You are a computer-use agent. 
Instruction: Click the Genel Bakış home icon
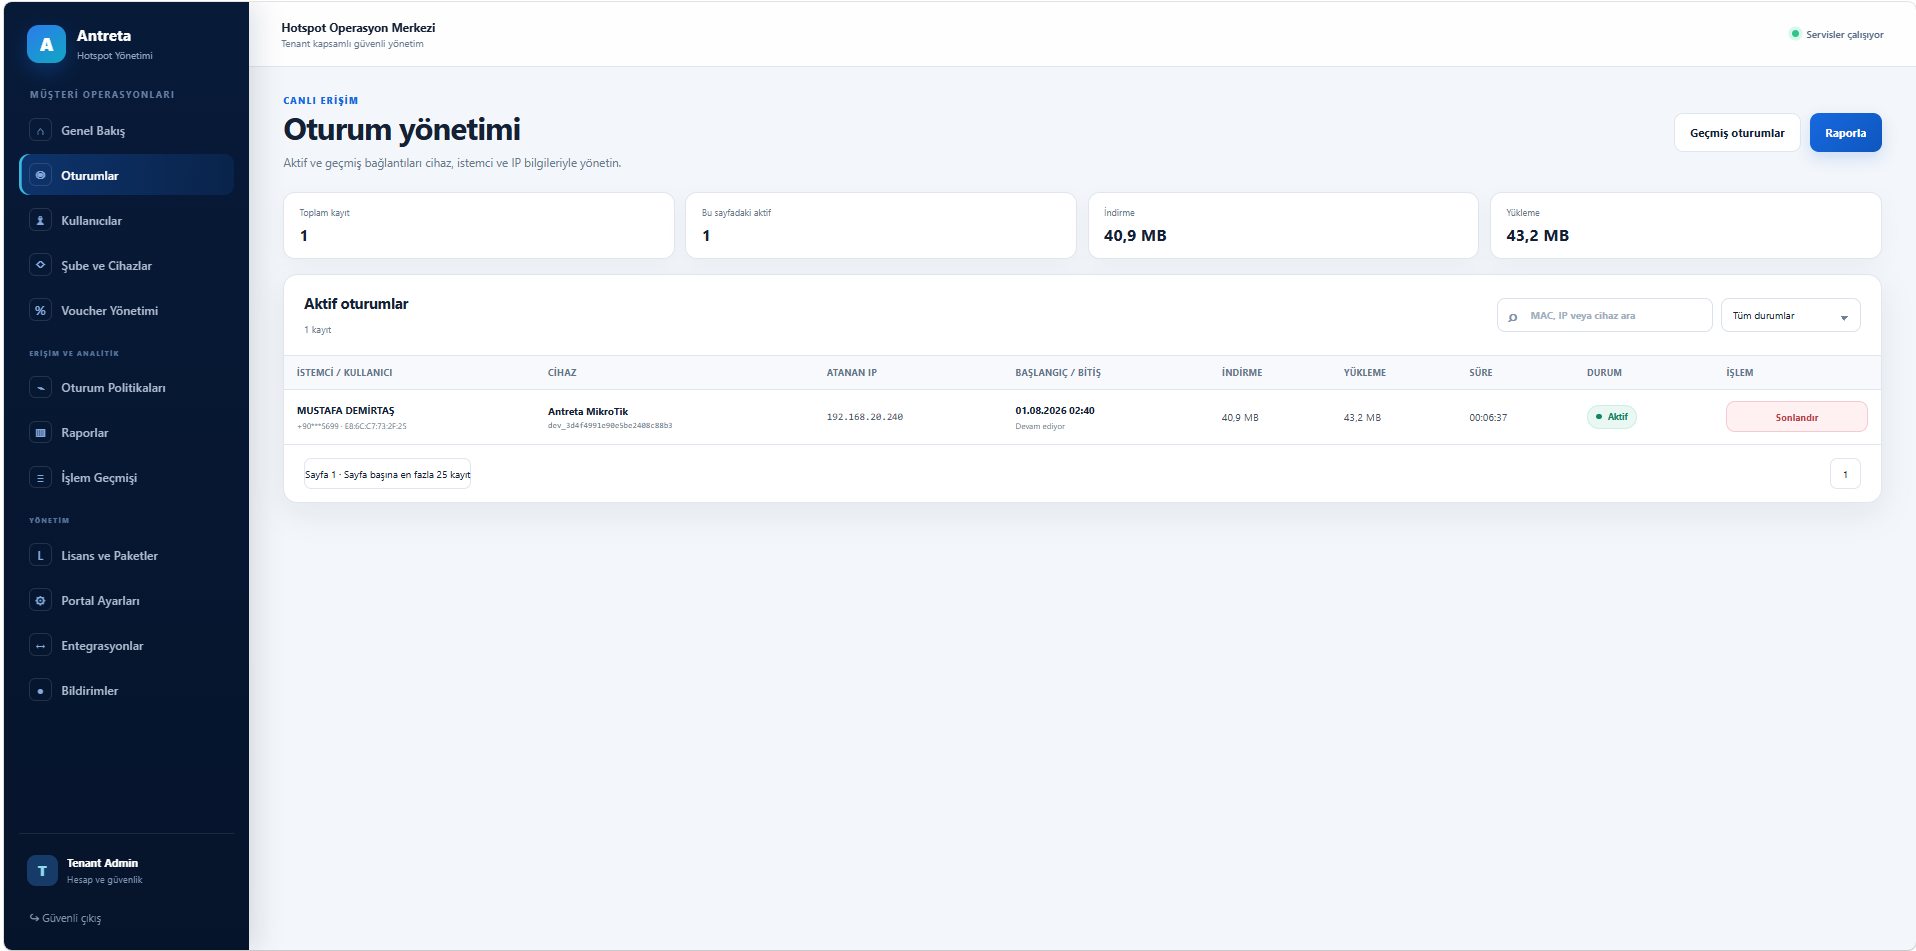click(x=40, y=131)
